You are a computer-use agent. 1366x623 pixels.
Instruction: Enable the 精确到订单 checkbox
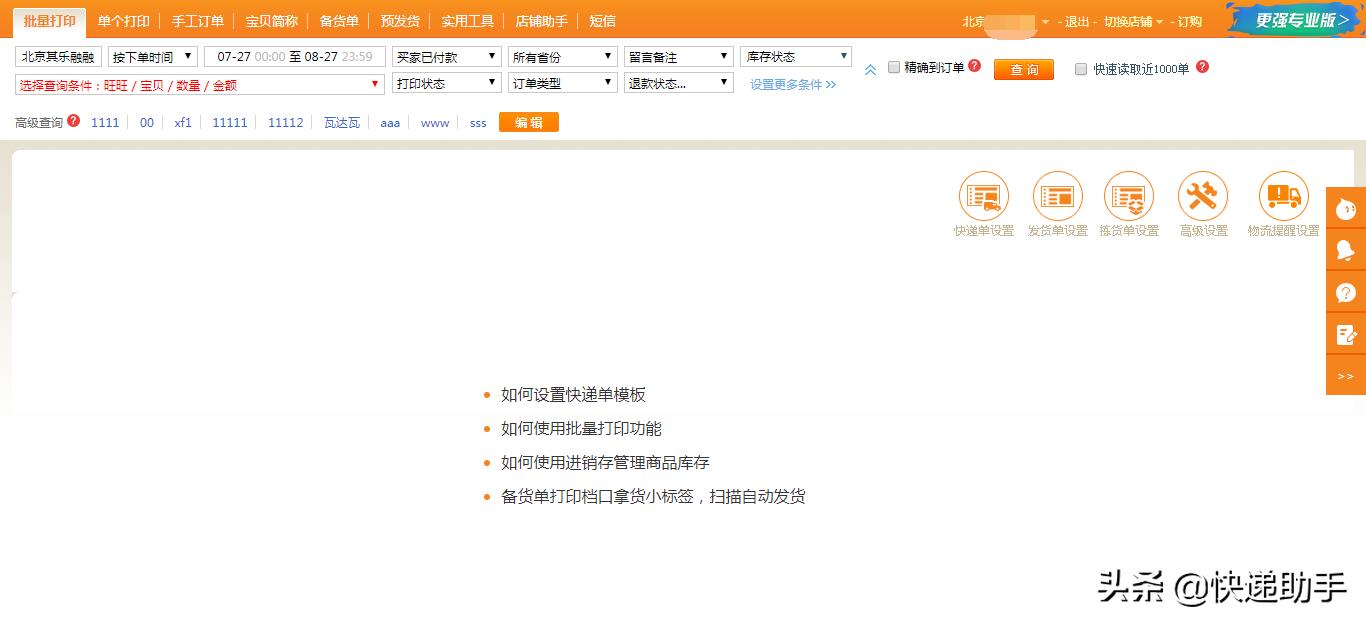[894, 70]
